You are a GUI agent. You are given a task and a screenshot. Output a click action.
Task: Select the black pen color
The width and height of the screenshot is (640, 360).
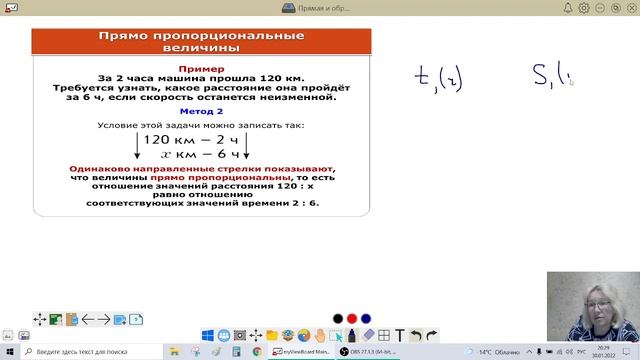coord(338,318)
